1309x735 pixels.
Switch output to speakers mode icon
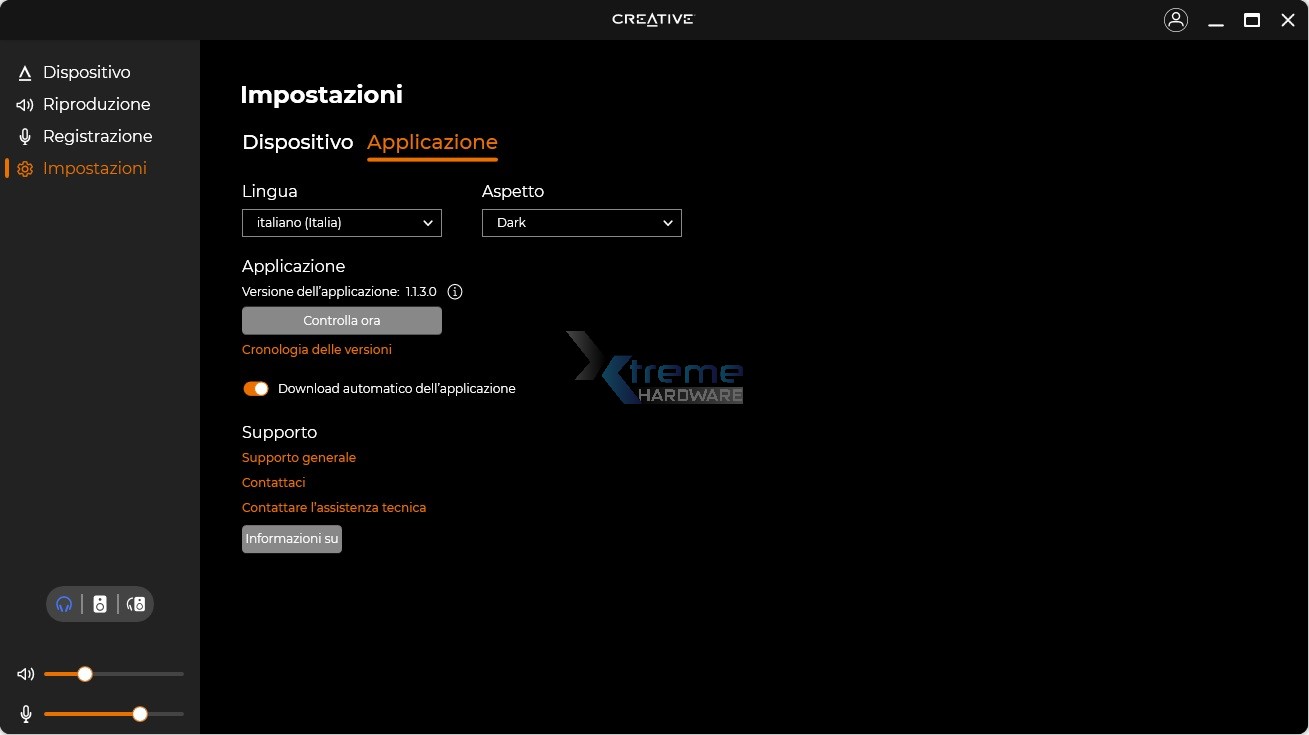(x=100, y=604)
